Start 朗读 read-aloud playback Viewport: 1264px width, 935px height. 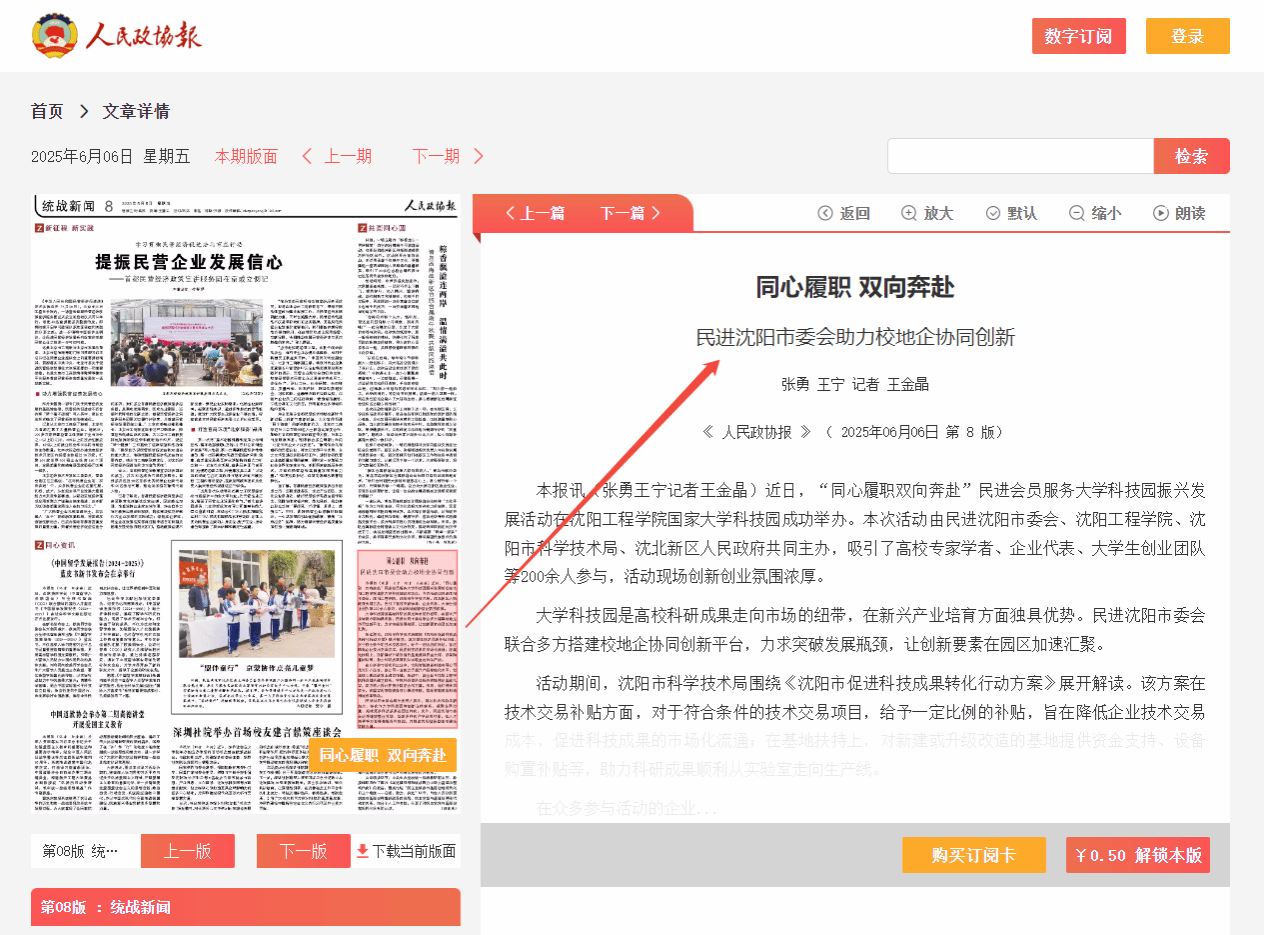click(x=1179, y=213)
